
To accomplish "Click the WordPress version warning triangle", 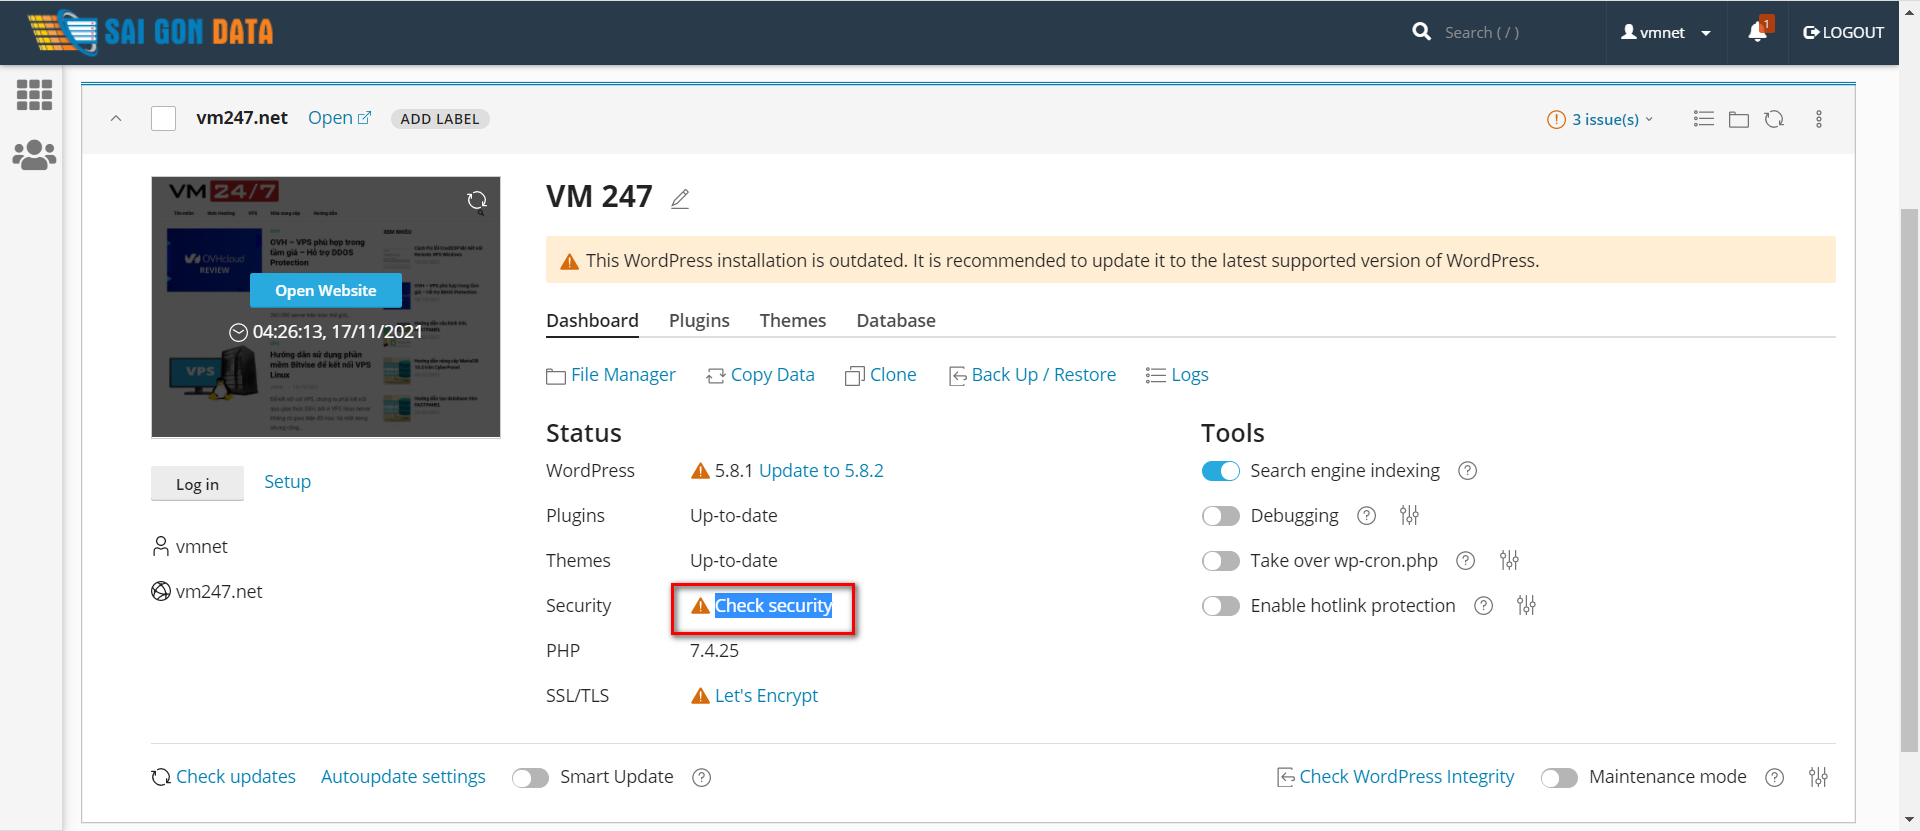I will [x=700, y=471].
